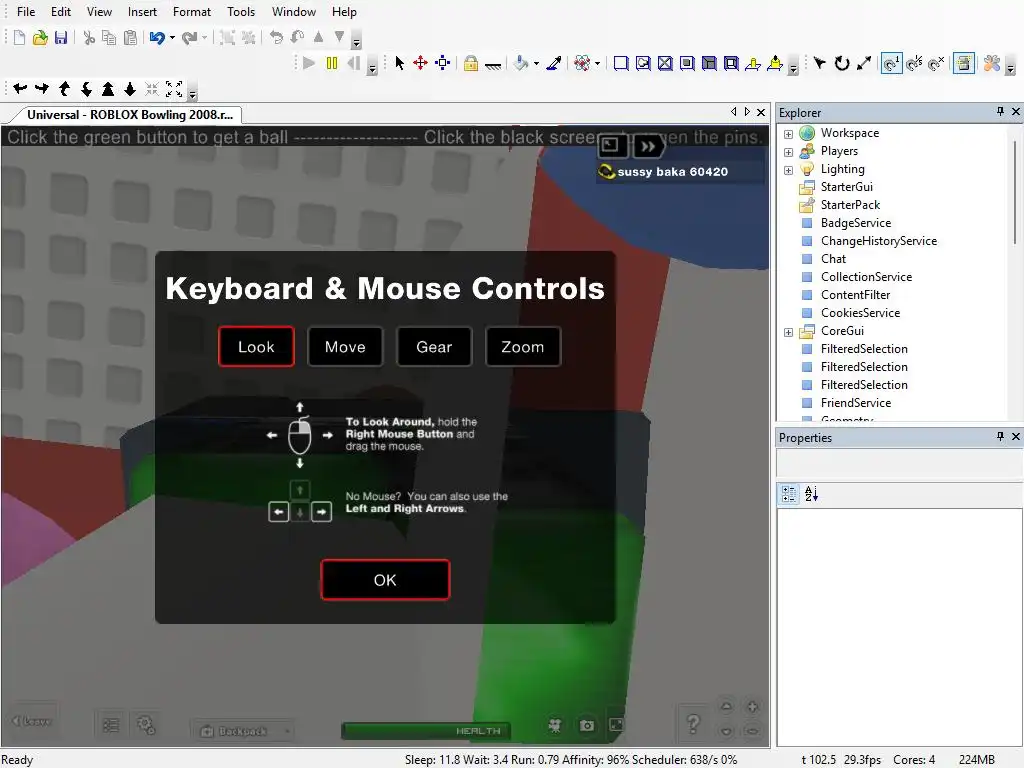The width and height of the screenshot is (1024, 768).
Task: Expand the Workspace tree node
Action: click(788, 134)
